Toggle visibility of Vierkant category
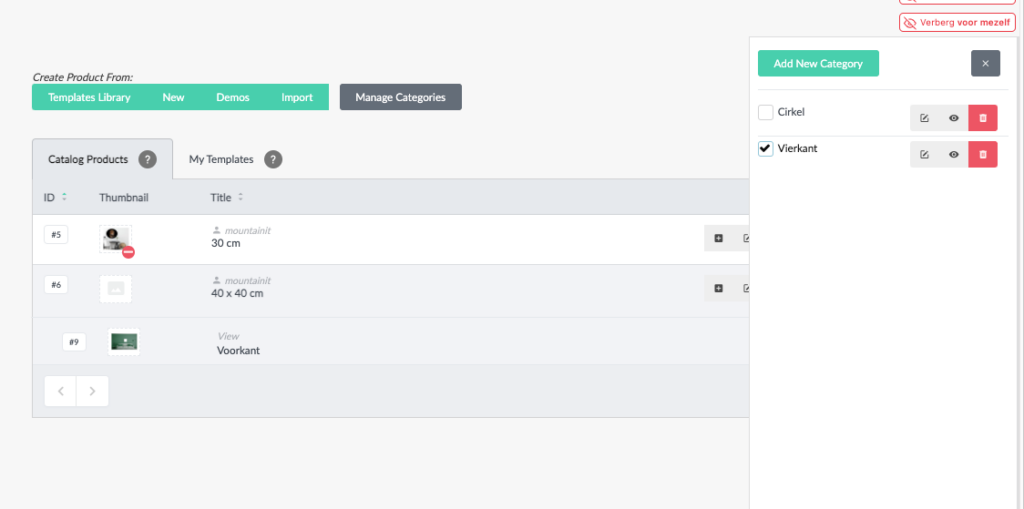Screen dimensions: 1024x509 click(953, 154)
